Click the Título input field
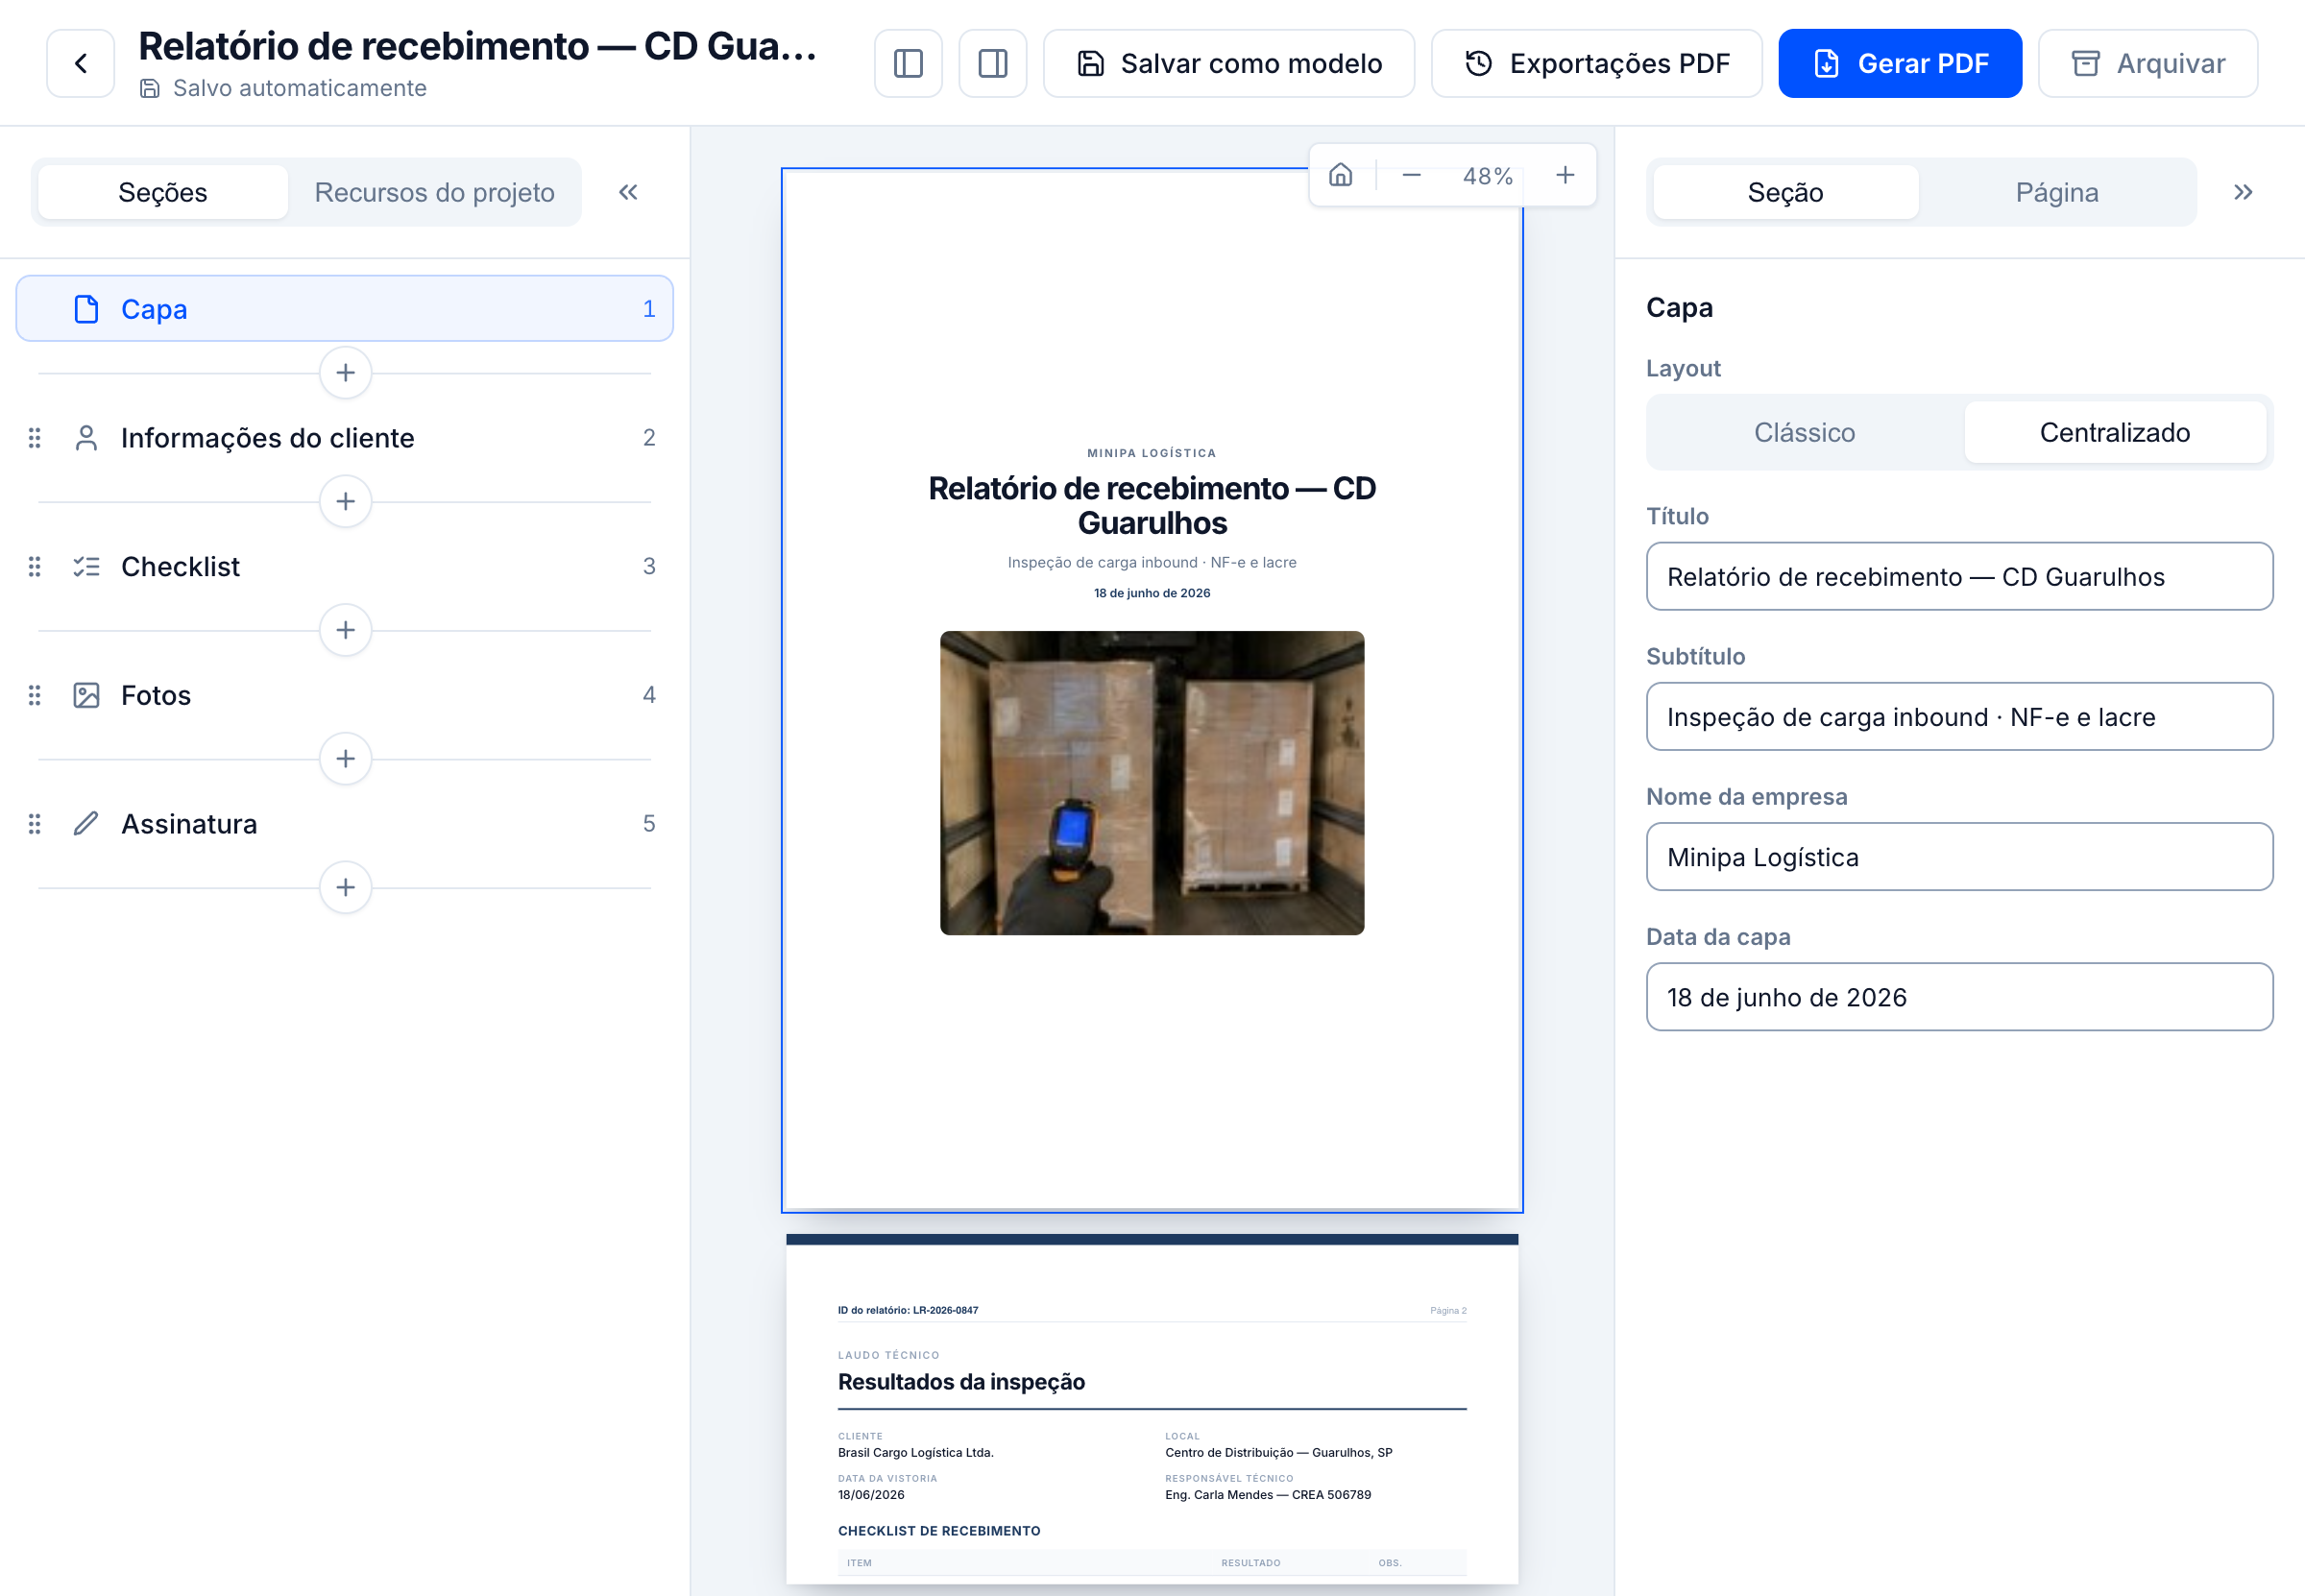This screenshot has height=1596, width=2305. click(1958, 576)
